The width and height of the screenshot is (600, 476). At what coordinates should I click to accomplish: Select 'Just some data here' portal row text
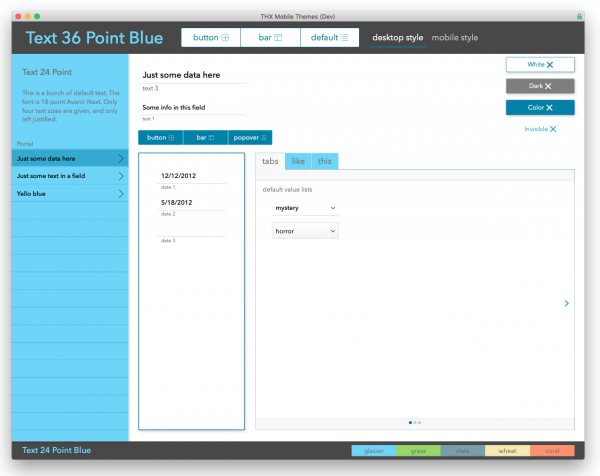pos(46,158)
